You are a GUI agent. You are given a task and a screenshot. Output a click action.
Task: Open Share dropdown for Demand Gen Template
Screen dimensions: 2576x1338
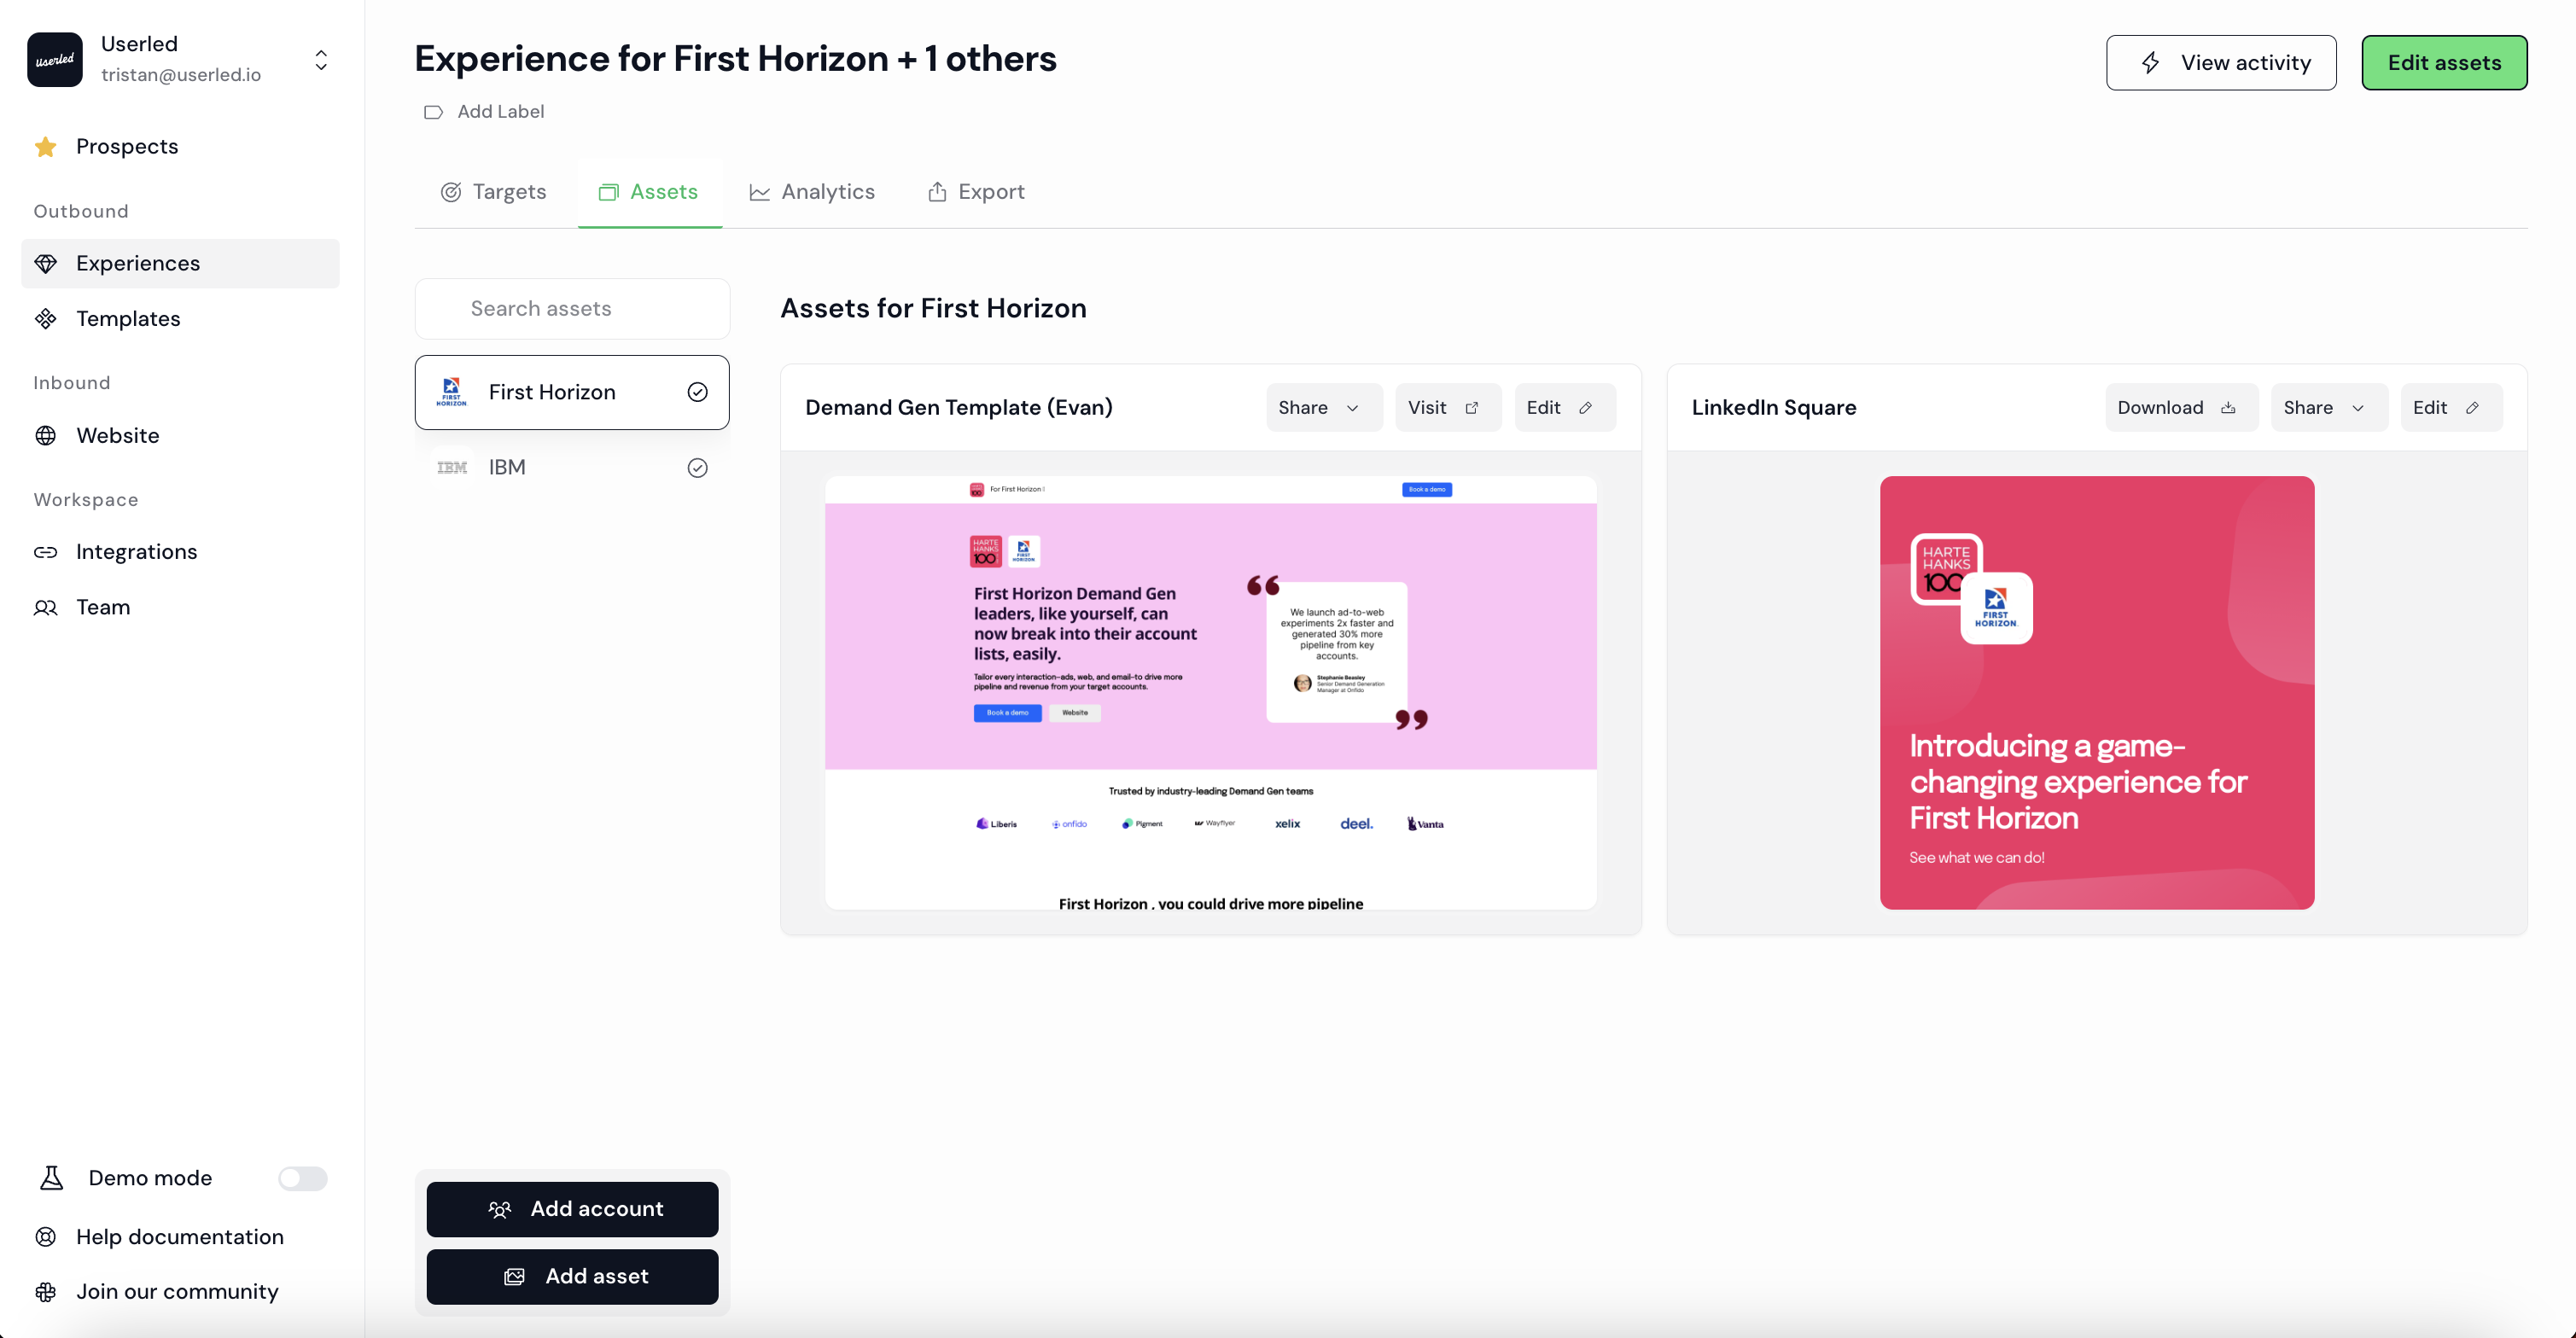(1322, 408)
